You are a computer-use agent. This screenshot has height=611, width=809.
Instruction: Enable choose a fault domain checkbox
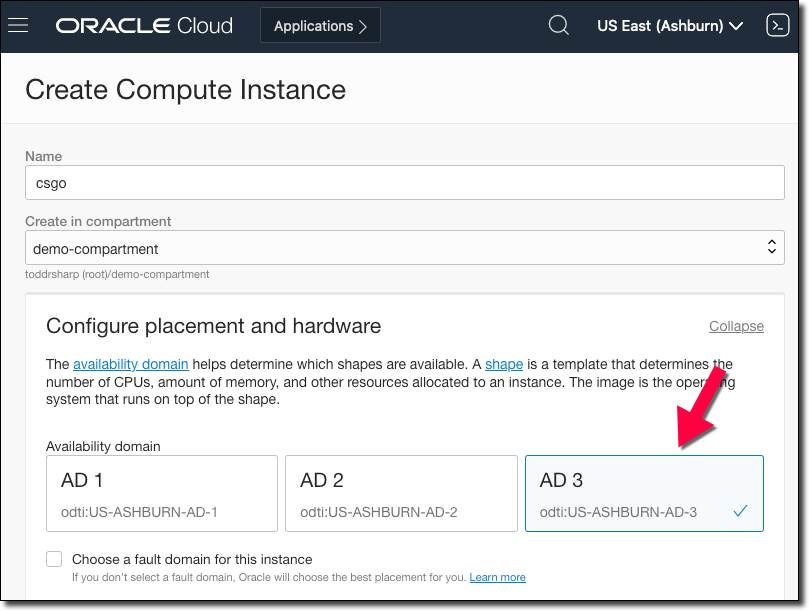tap(54, 559)
